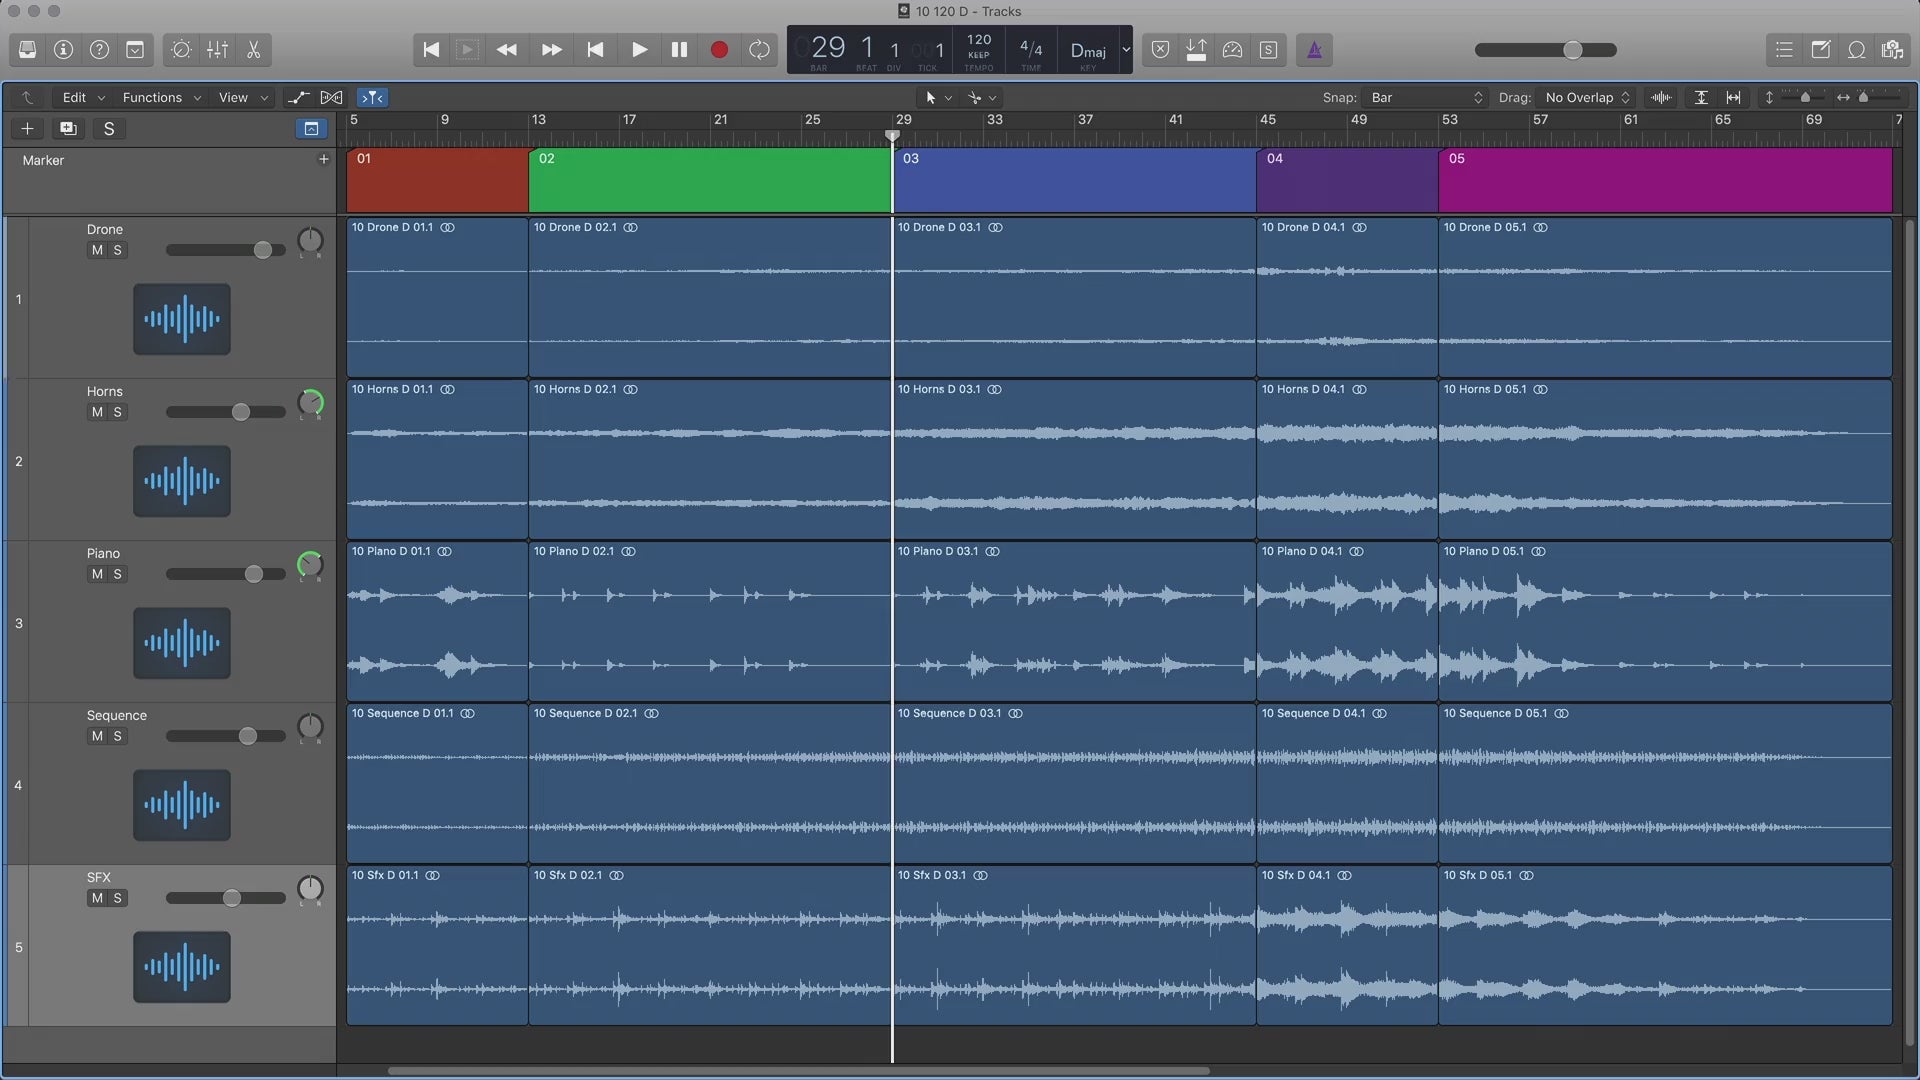Open the Mixer
Image resolution: width=1920 pixels, height=1080 pixels.
[x=217, y=50]
